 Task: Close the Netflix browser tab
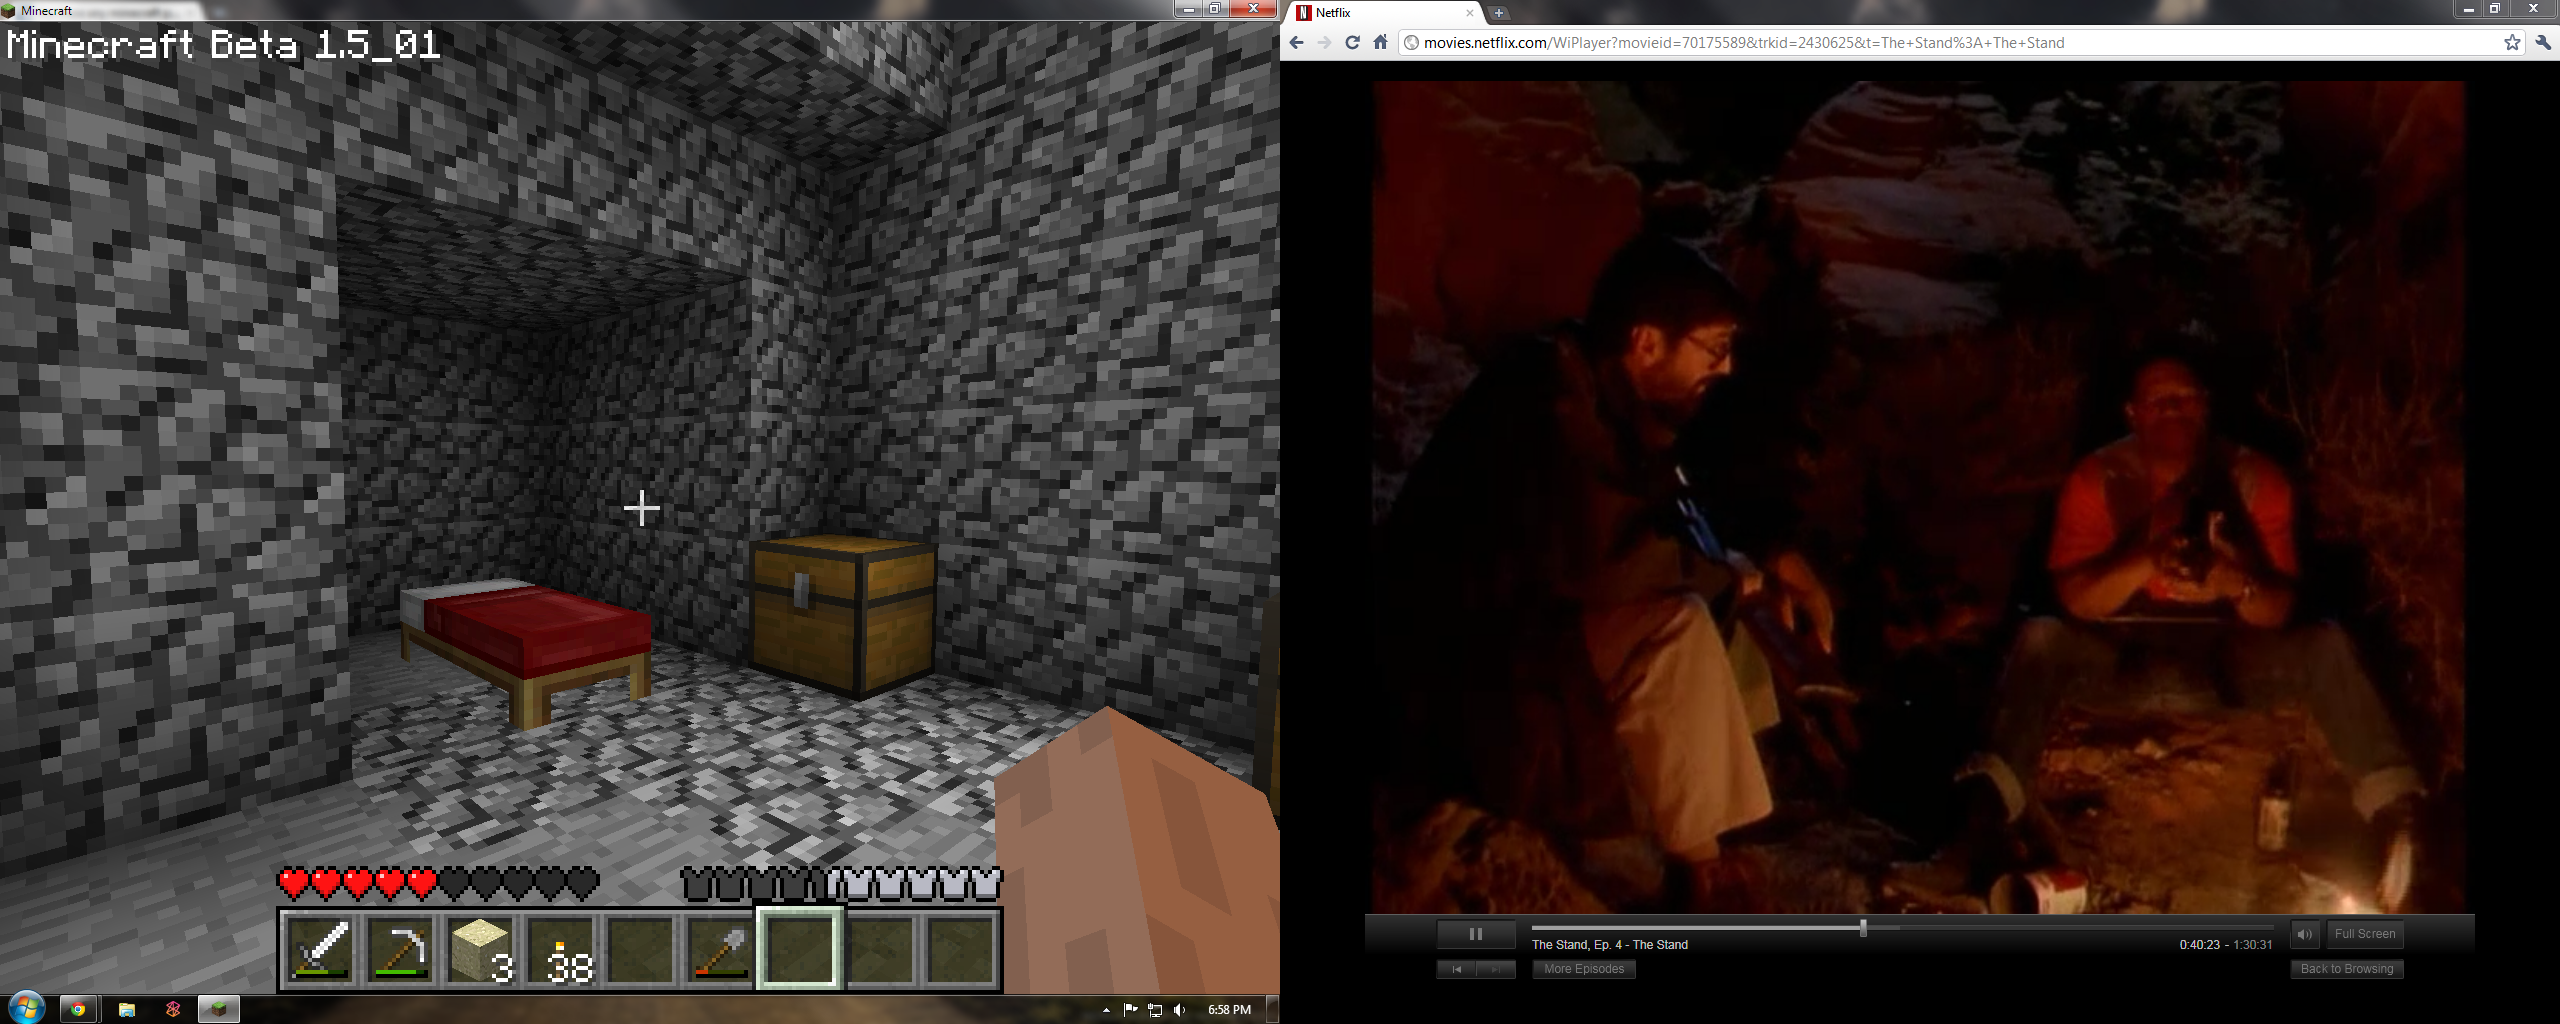[x=1470, y=13]
